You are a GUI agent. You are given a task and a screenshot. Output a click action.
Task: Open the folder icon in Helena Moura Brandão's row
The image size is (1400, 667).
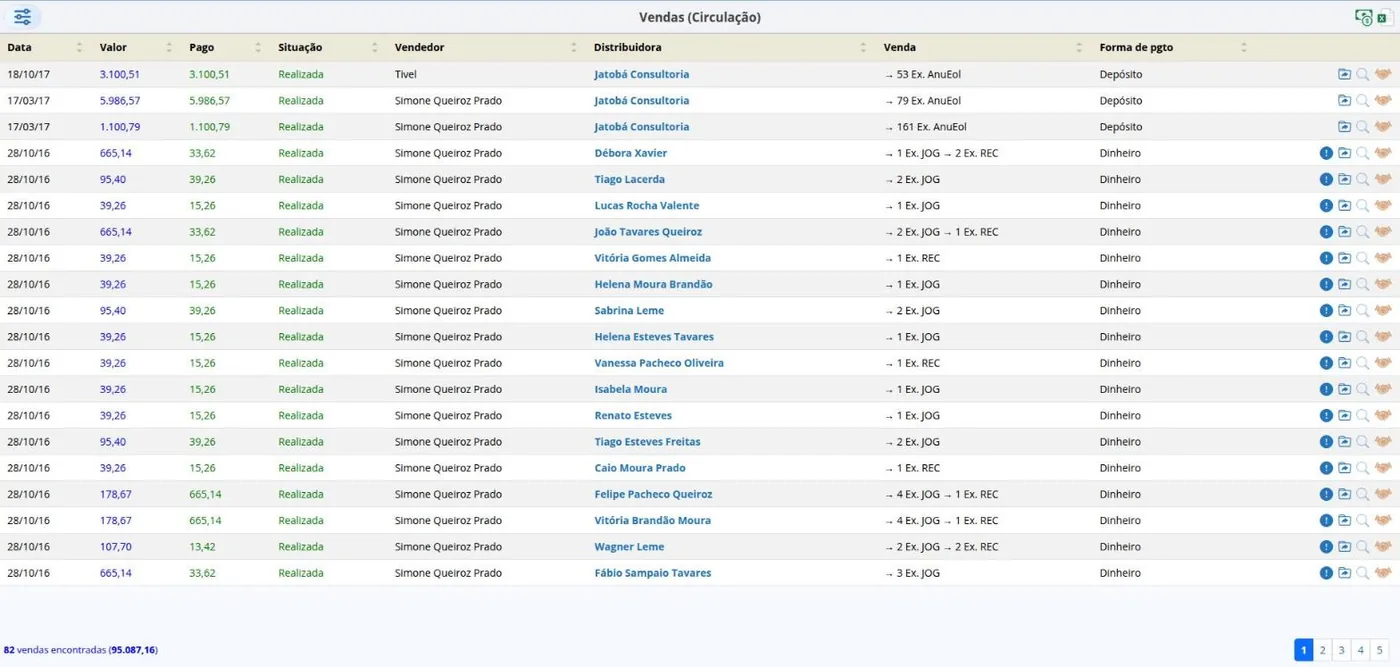[x=1344, y=284]
